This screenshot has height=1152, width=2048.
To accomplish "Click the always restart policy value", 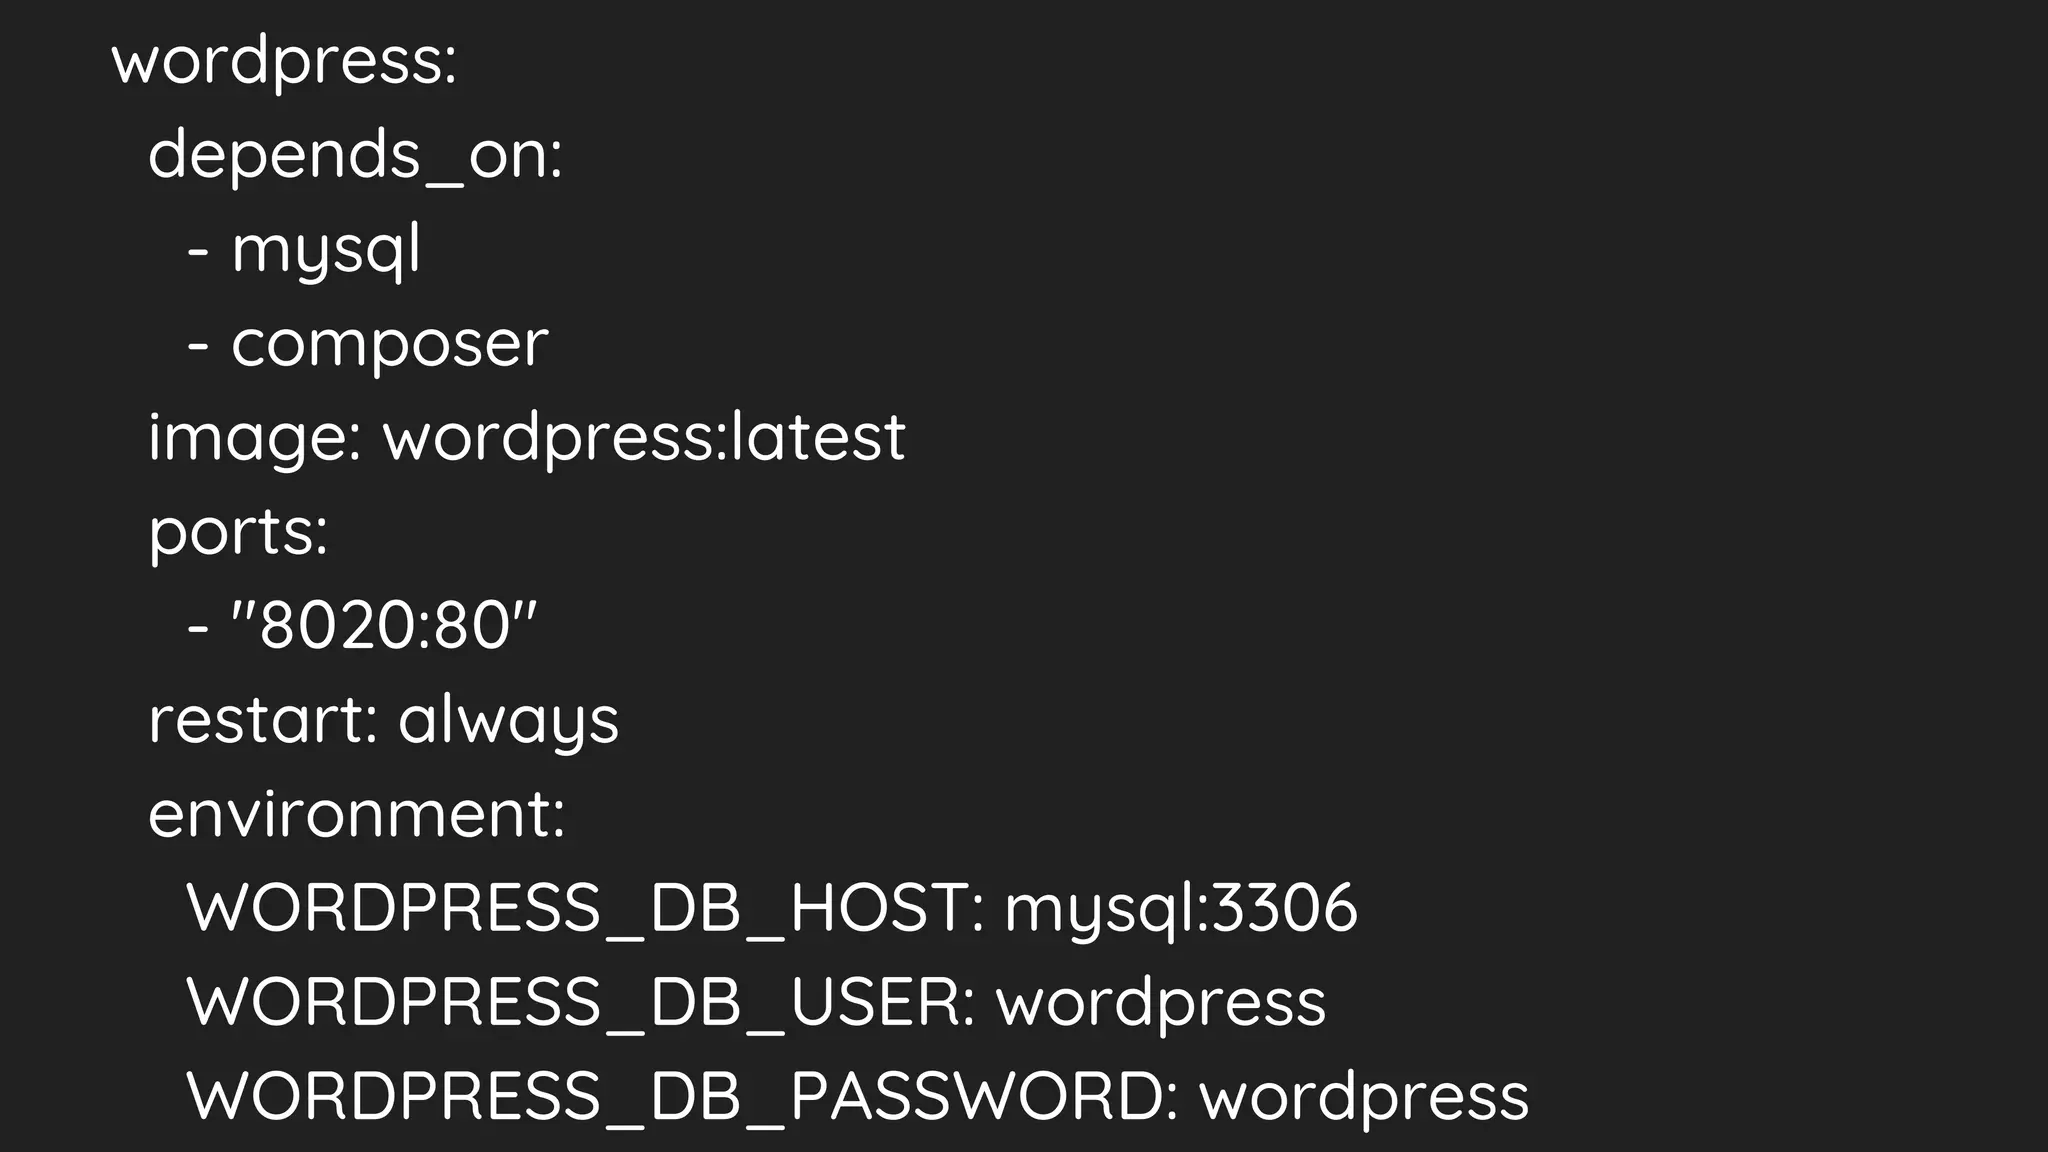I will click(509, 720).
